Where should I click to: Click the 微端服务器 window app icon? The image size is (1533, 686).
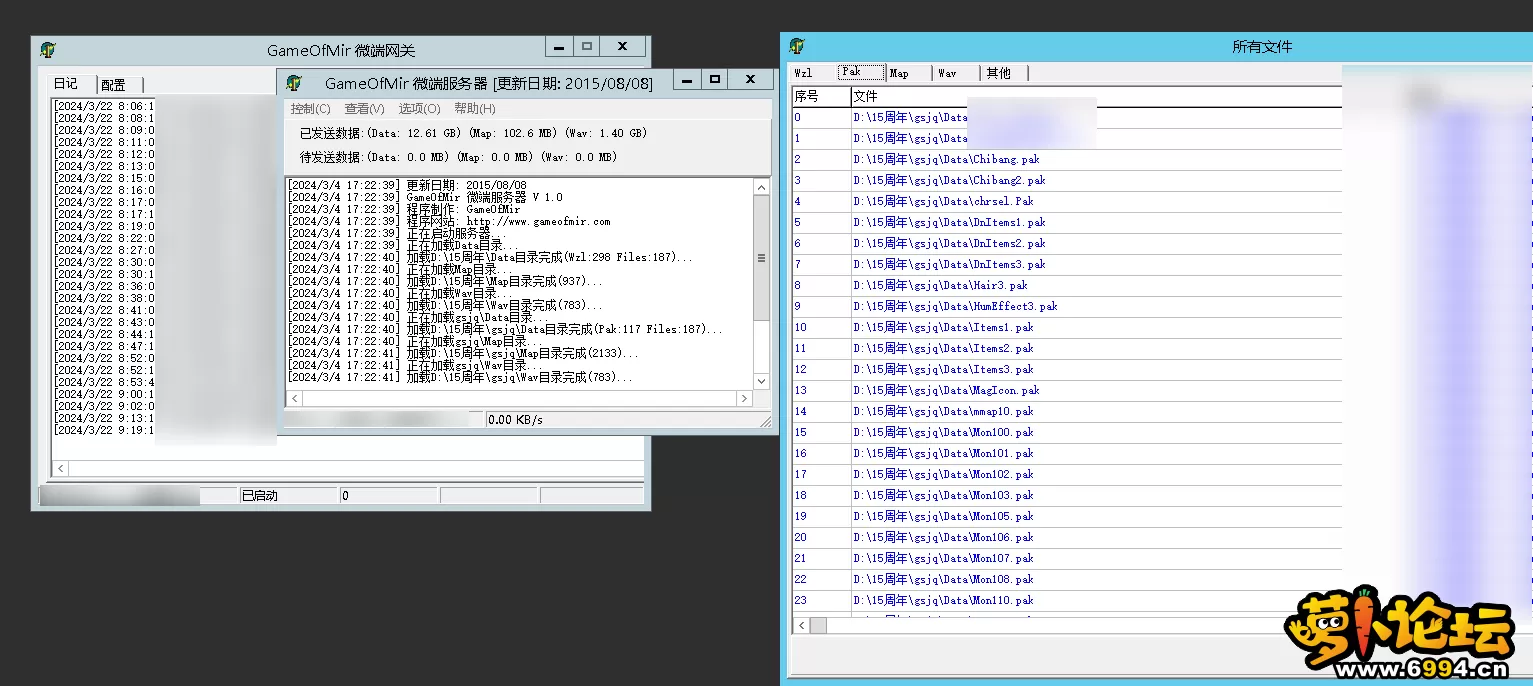(x=294, y=82)
